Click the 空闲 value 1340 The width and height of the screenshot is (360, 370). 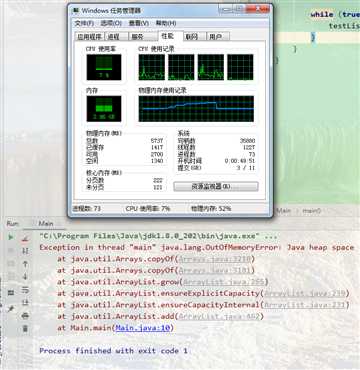click(x=157, y=161)
